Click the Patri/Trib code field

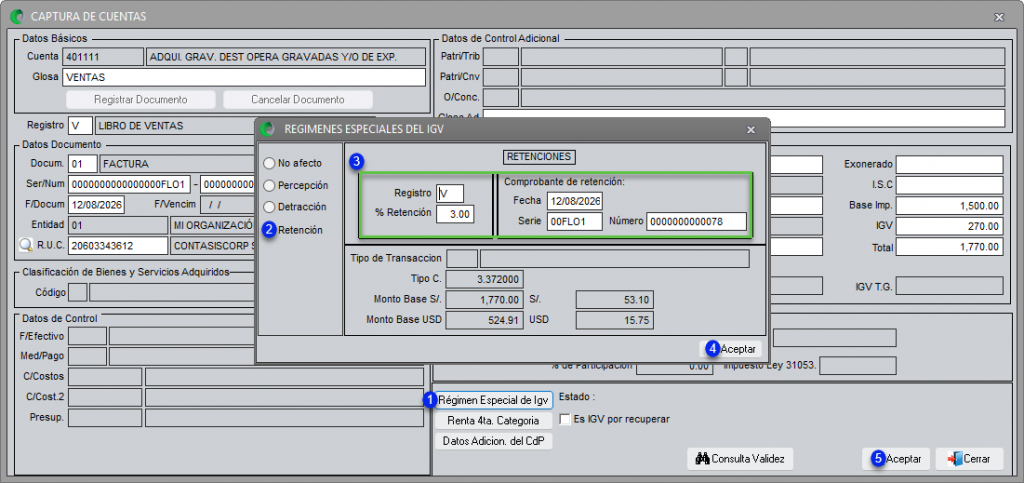501,57
